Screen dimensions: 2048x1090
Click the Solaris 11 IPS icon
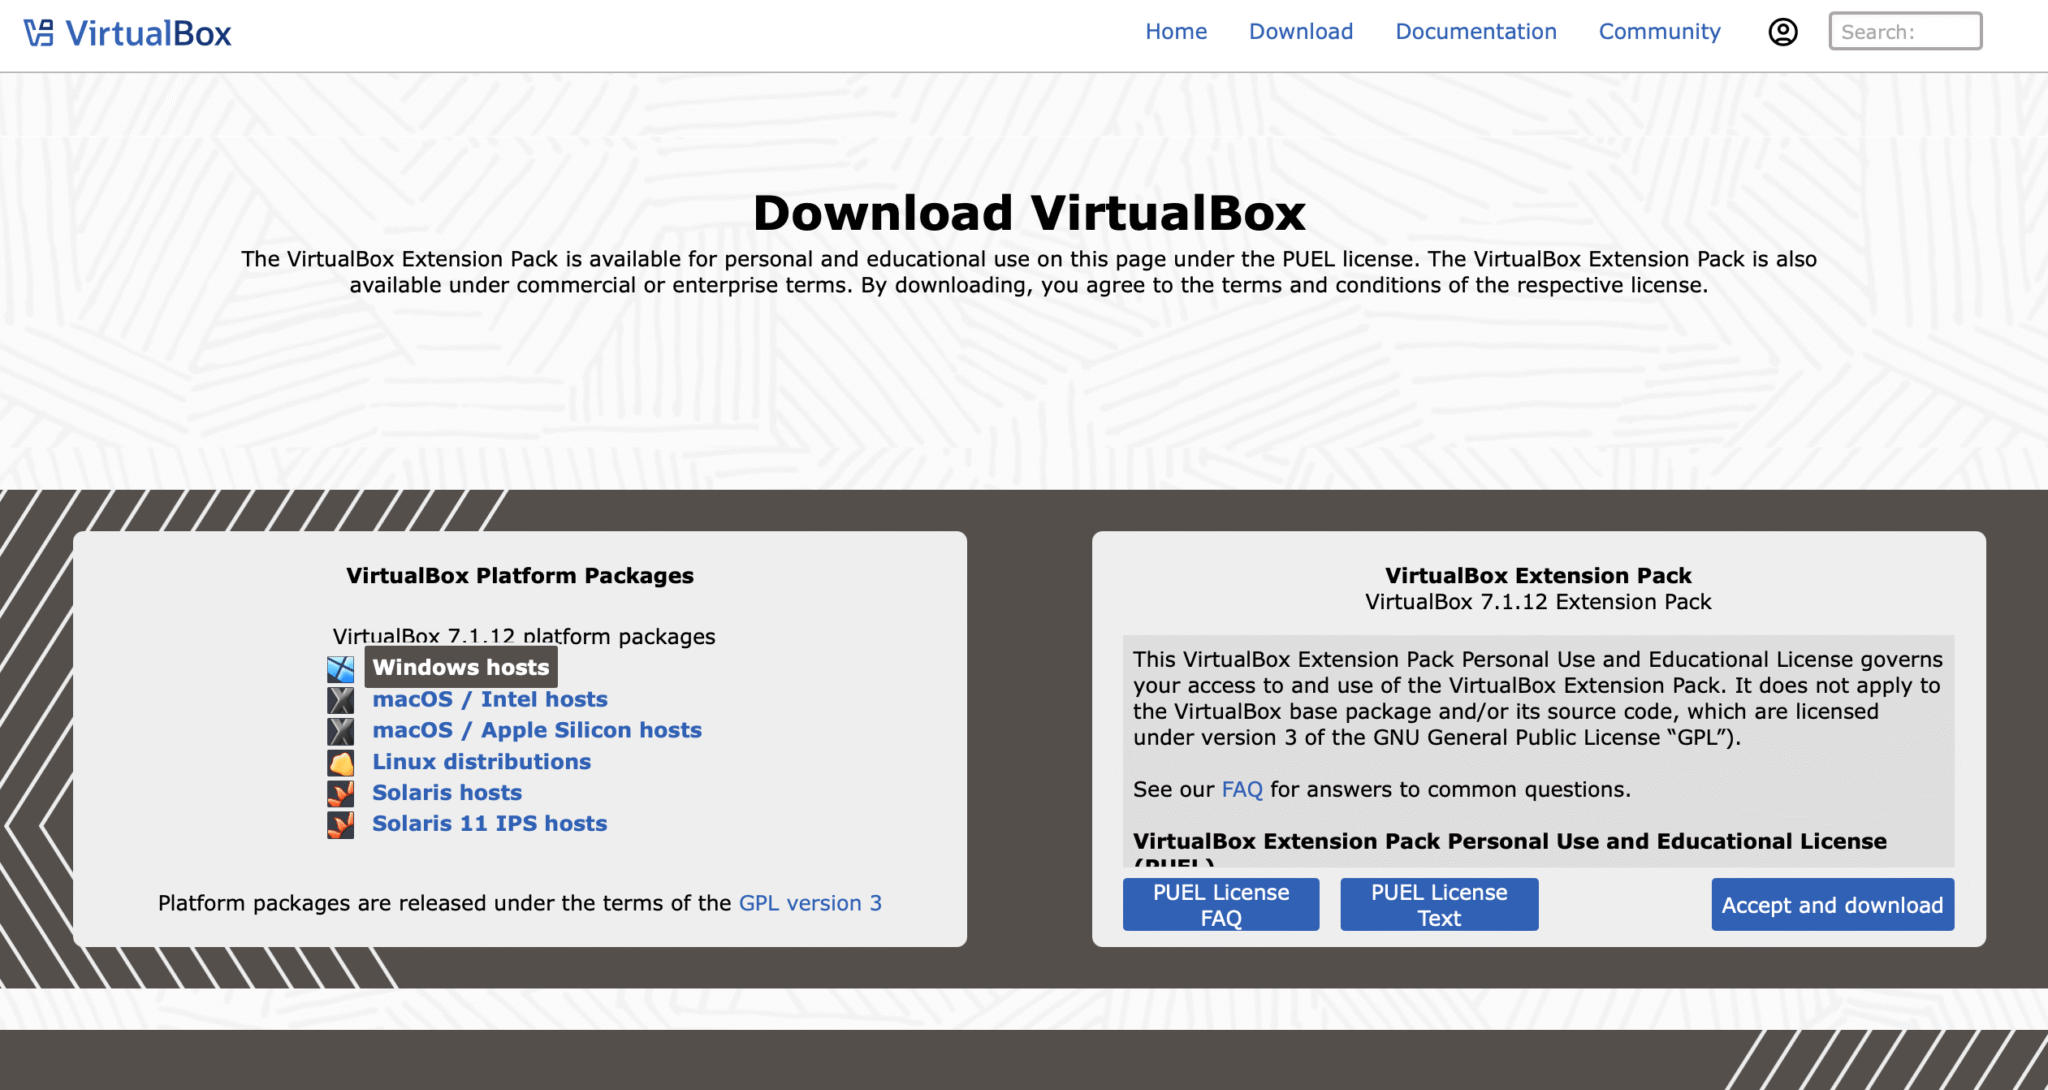341,825
